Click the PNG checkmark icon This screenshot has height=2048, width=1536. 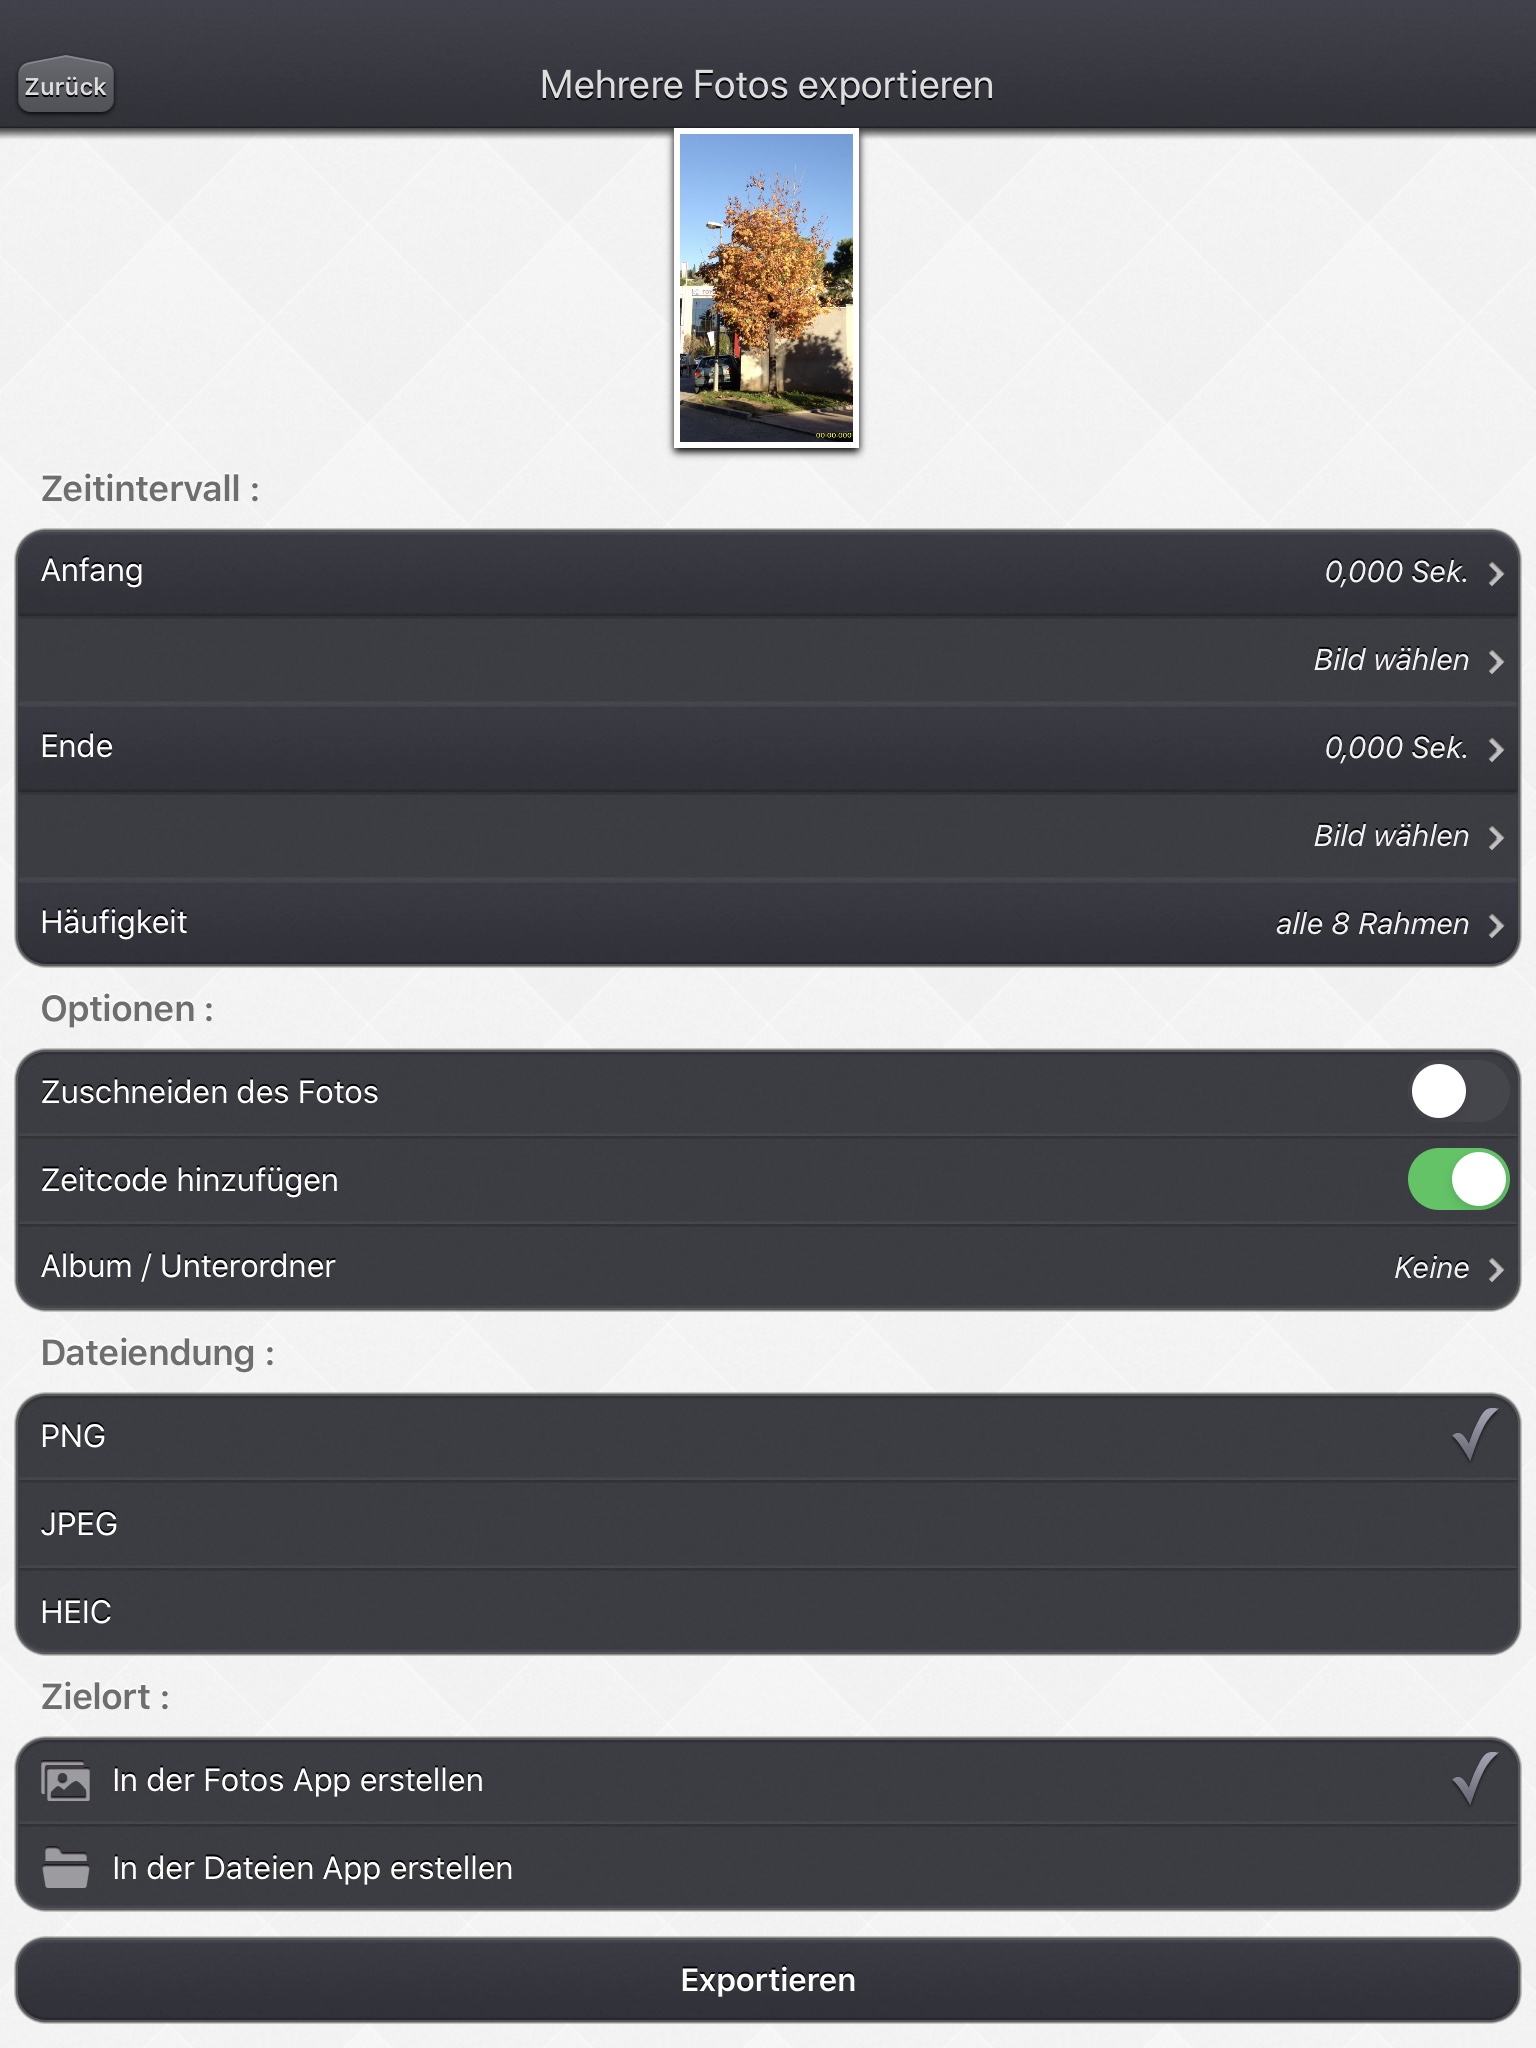click(1475, 1435)
